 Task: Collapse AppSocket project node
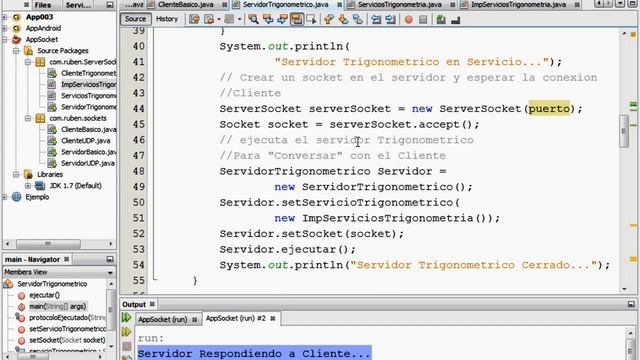pyautogui.click(x=4, y=40)
